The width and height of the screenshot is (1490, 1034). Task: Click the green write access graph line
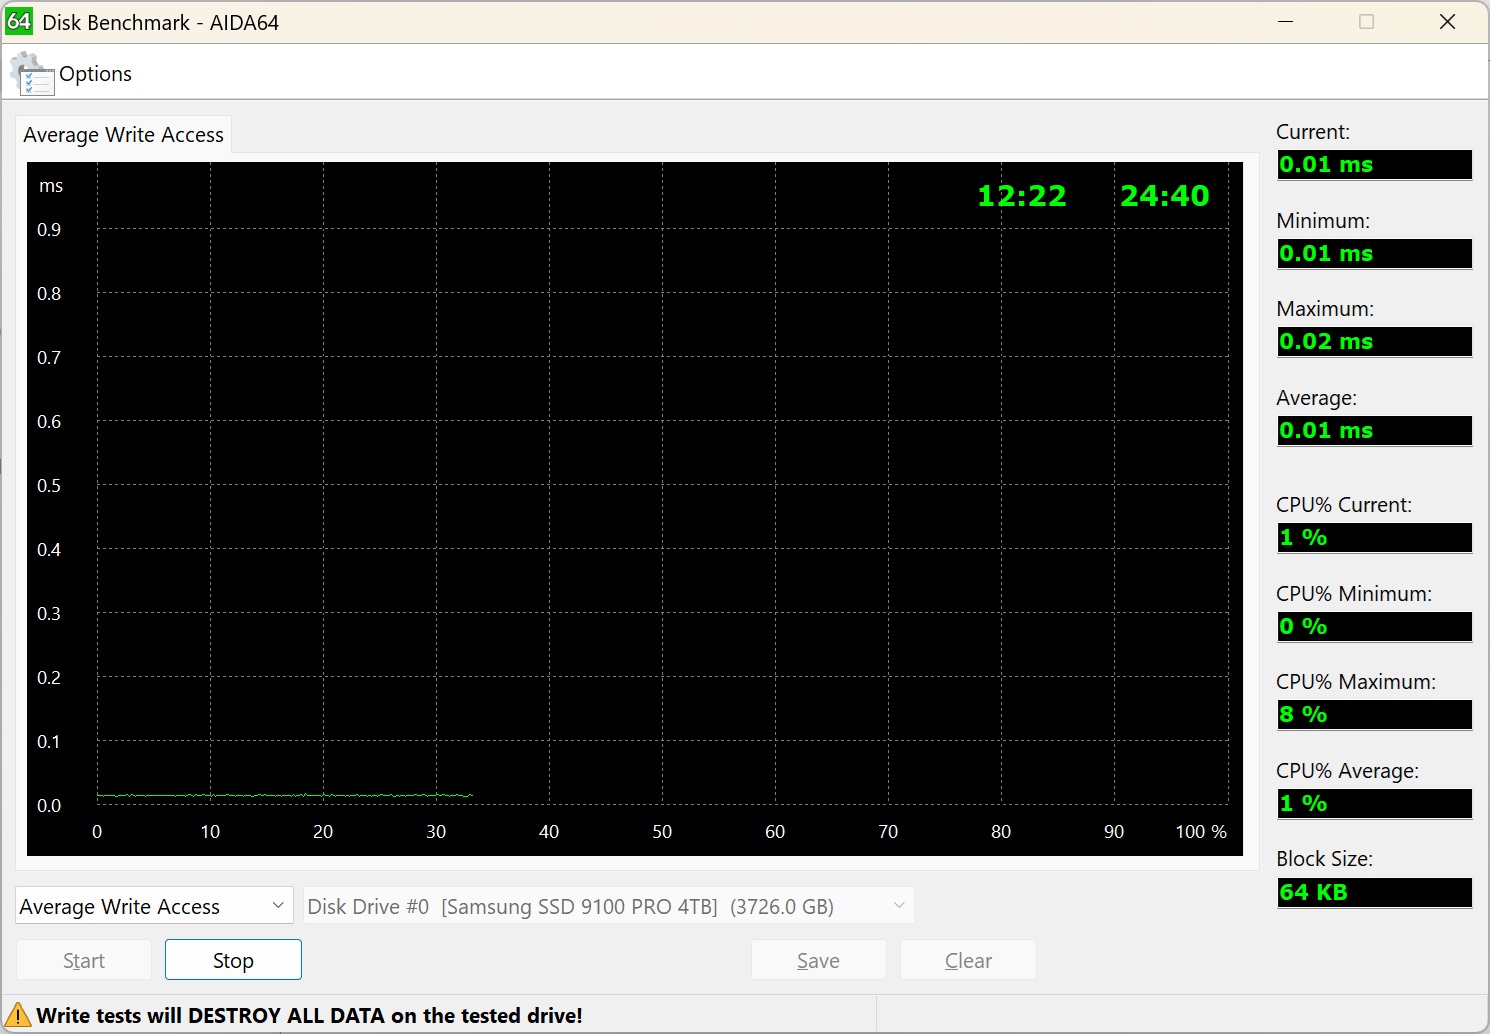285,795
